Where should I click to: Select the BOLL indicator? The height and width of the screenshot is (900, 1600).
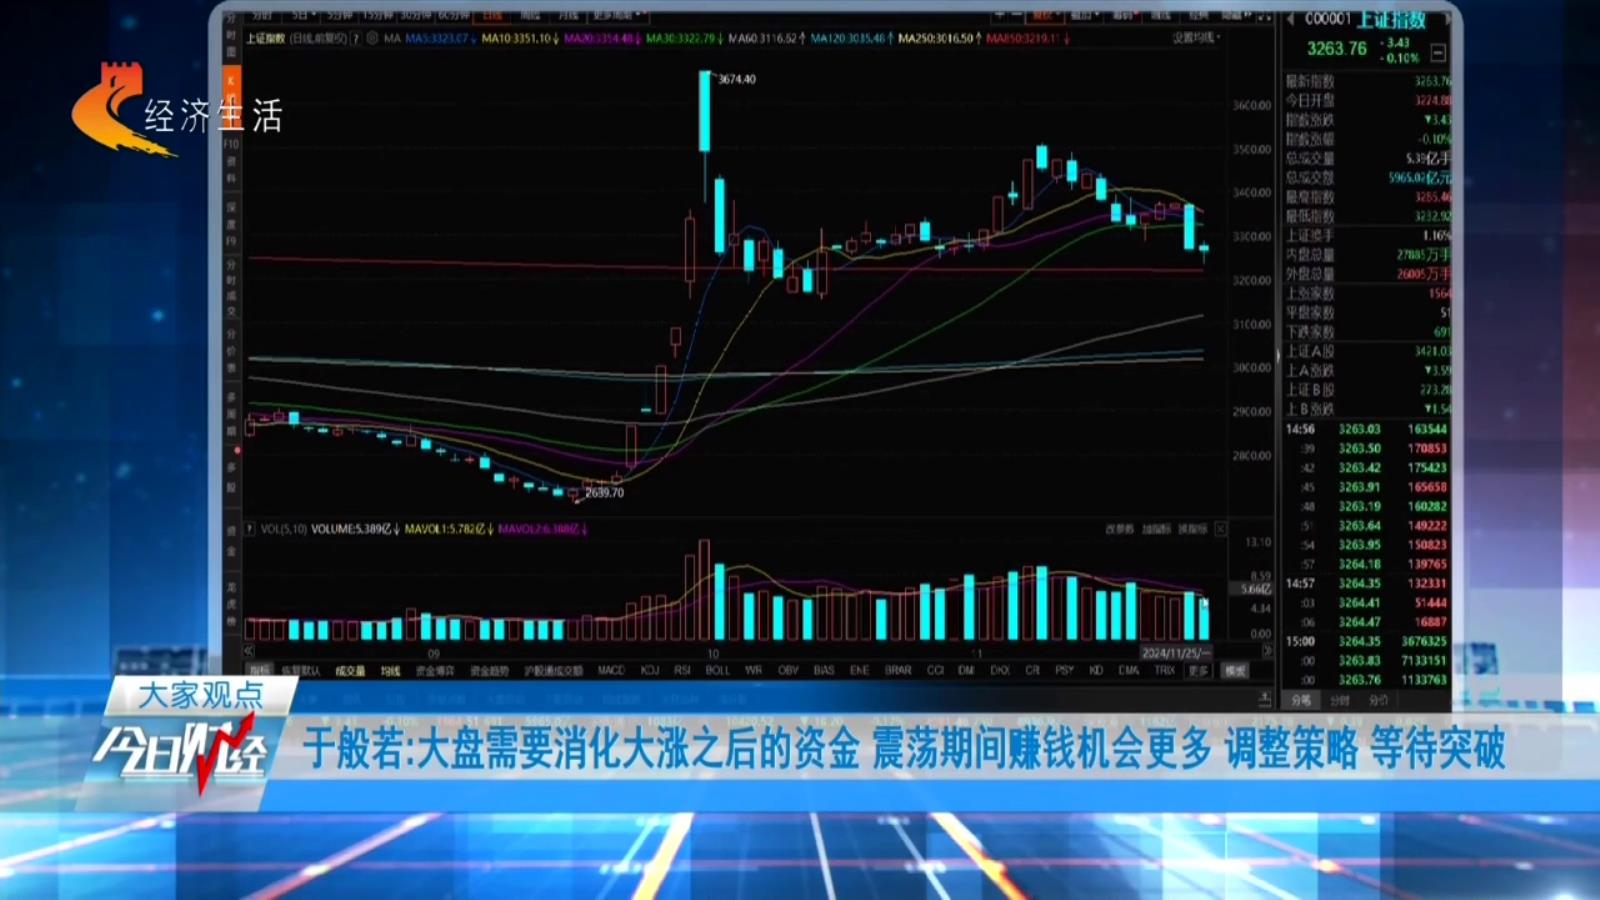point(717,671)
